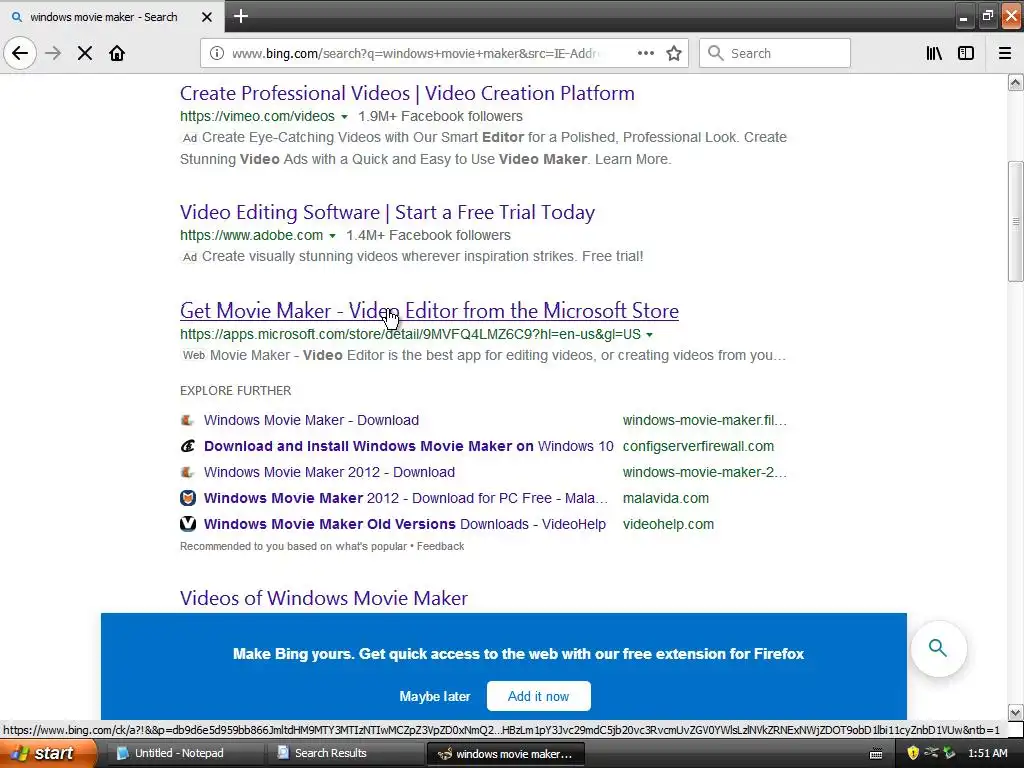The image size is (1024, 768).
Task: Click the https://vimeo.com/videos URL
Action: click(x=257, y=116)
